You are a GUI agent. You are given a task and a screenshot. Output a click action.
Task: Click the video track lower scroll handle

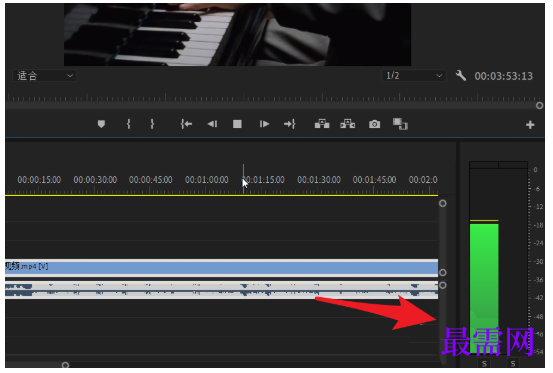443,273
